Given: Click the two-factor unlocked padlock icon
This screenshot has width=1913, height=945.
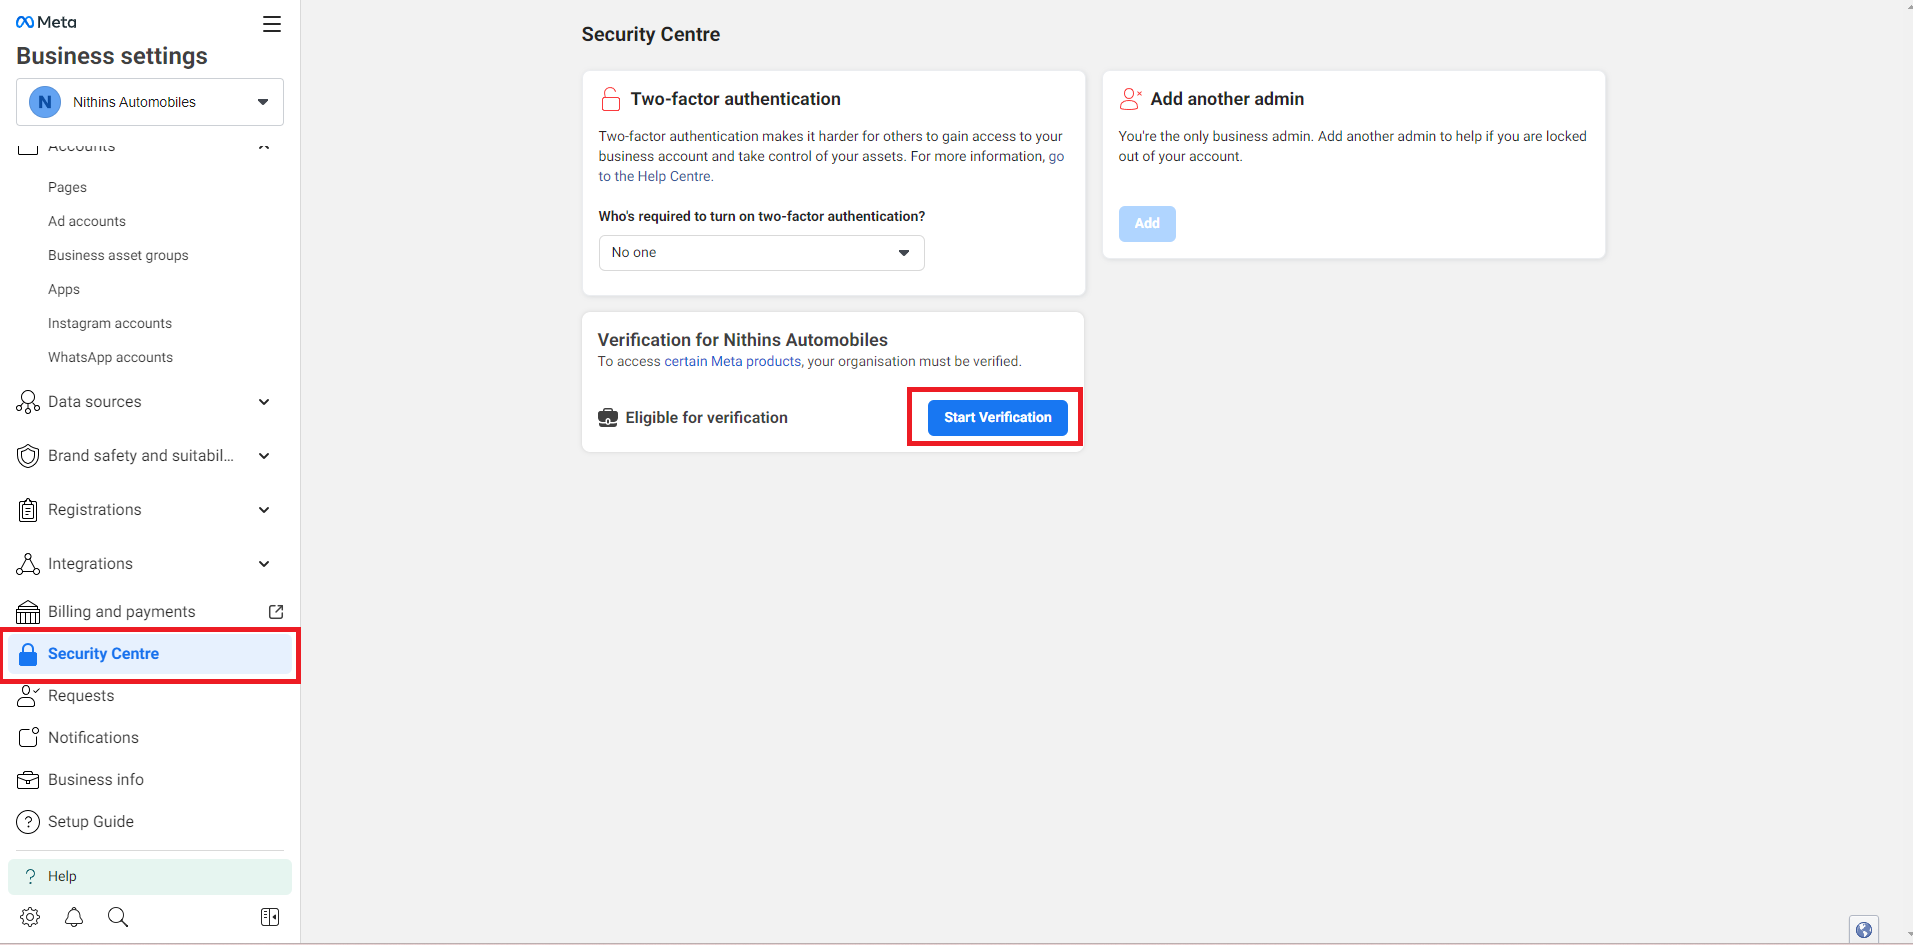Looking at the screenshot, I should (610, 99).
